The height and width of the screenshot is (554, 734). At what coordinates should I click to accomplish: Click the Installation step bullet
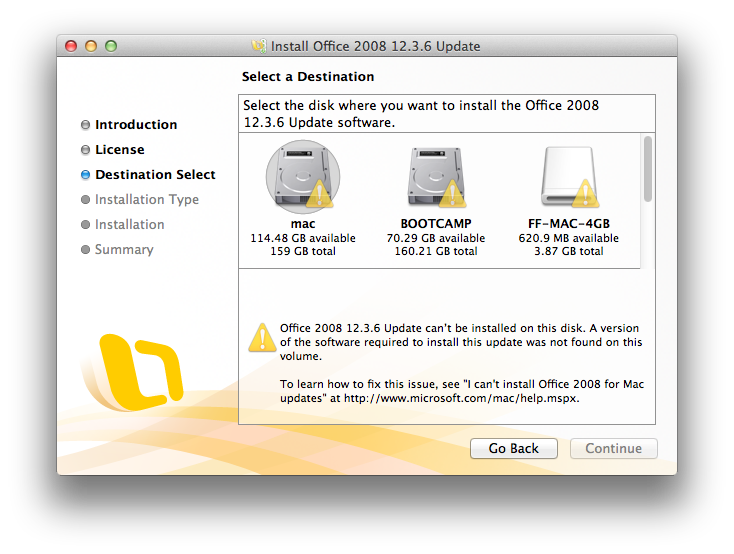pos(85,225)
